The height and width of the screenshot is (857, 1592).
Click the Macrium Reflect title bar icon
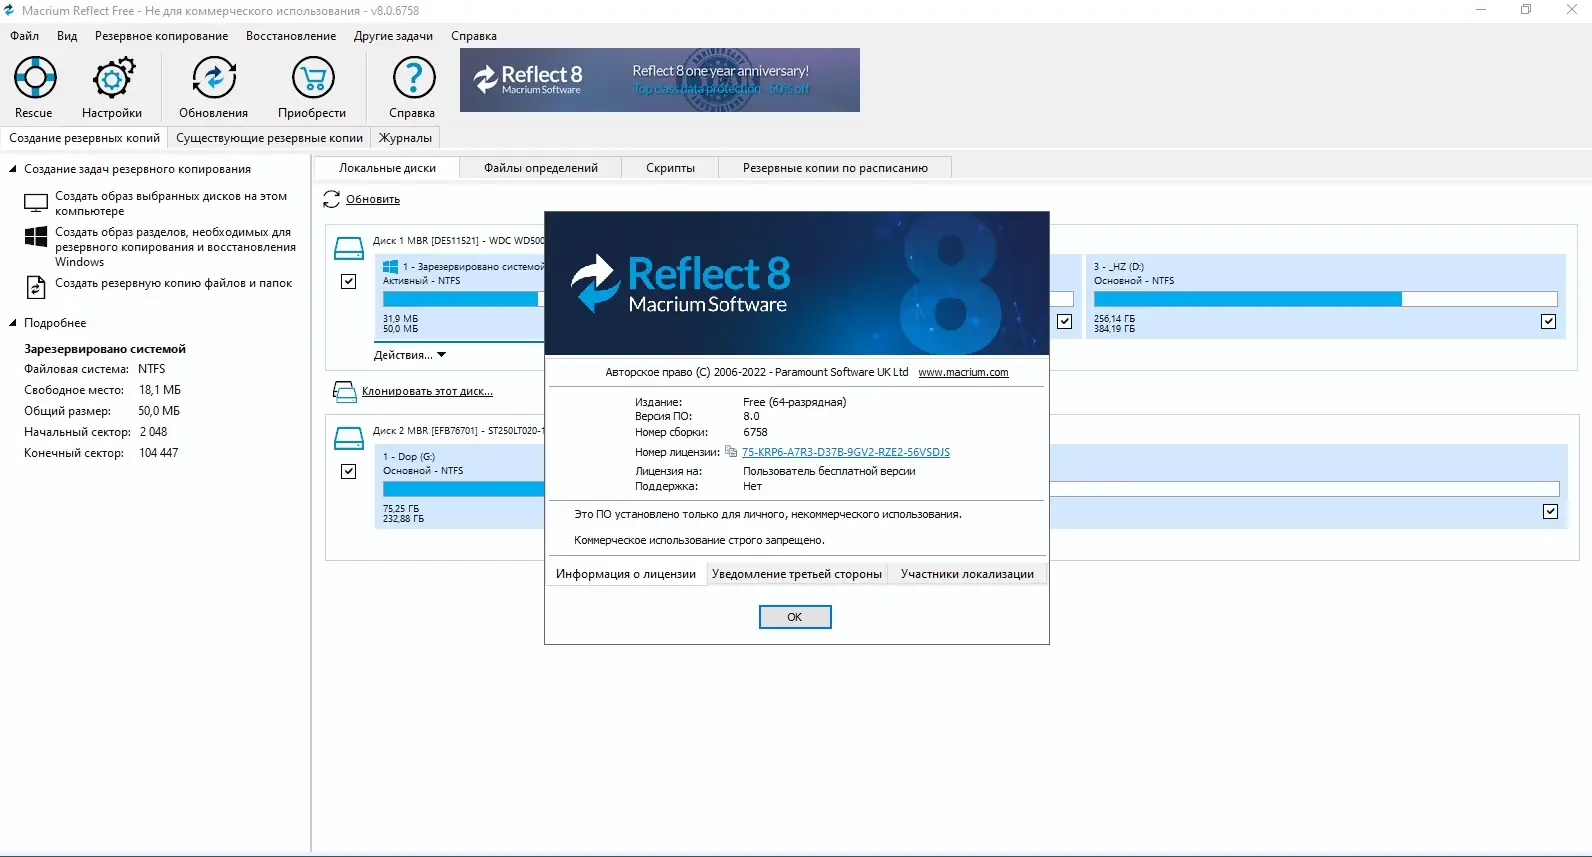point(9,10)
